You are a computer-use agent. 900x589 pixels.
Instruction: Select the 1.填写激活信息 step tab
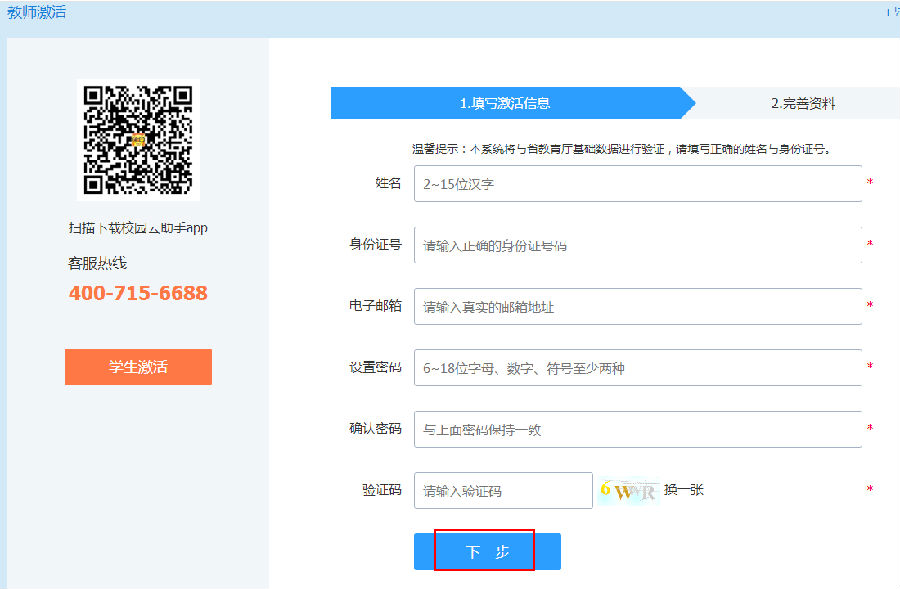[x=505, y=103]
